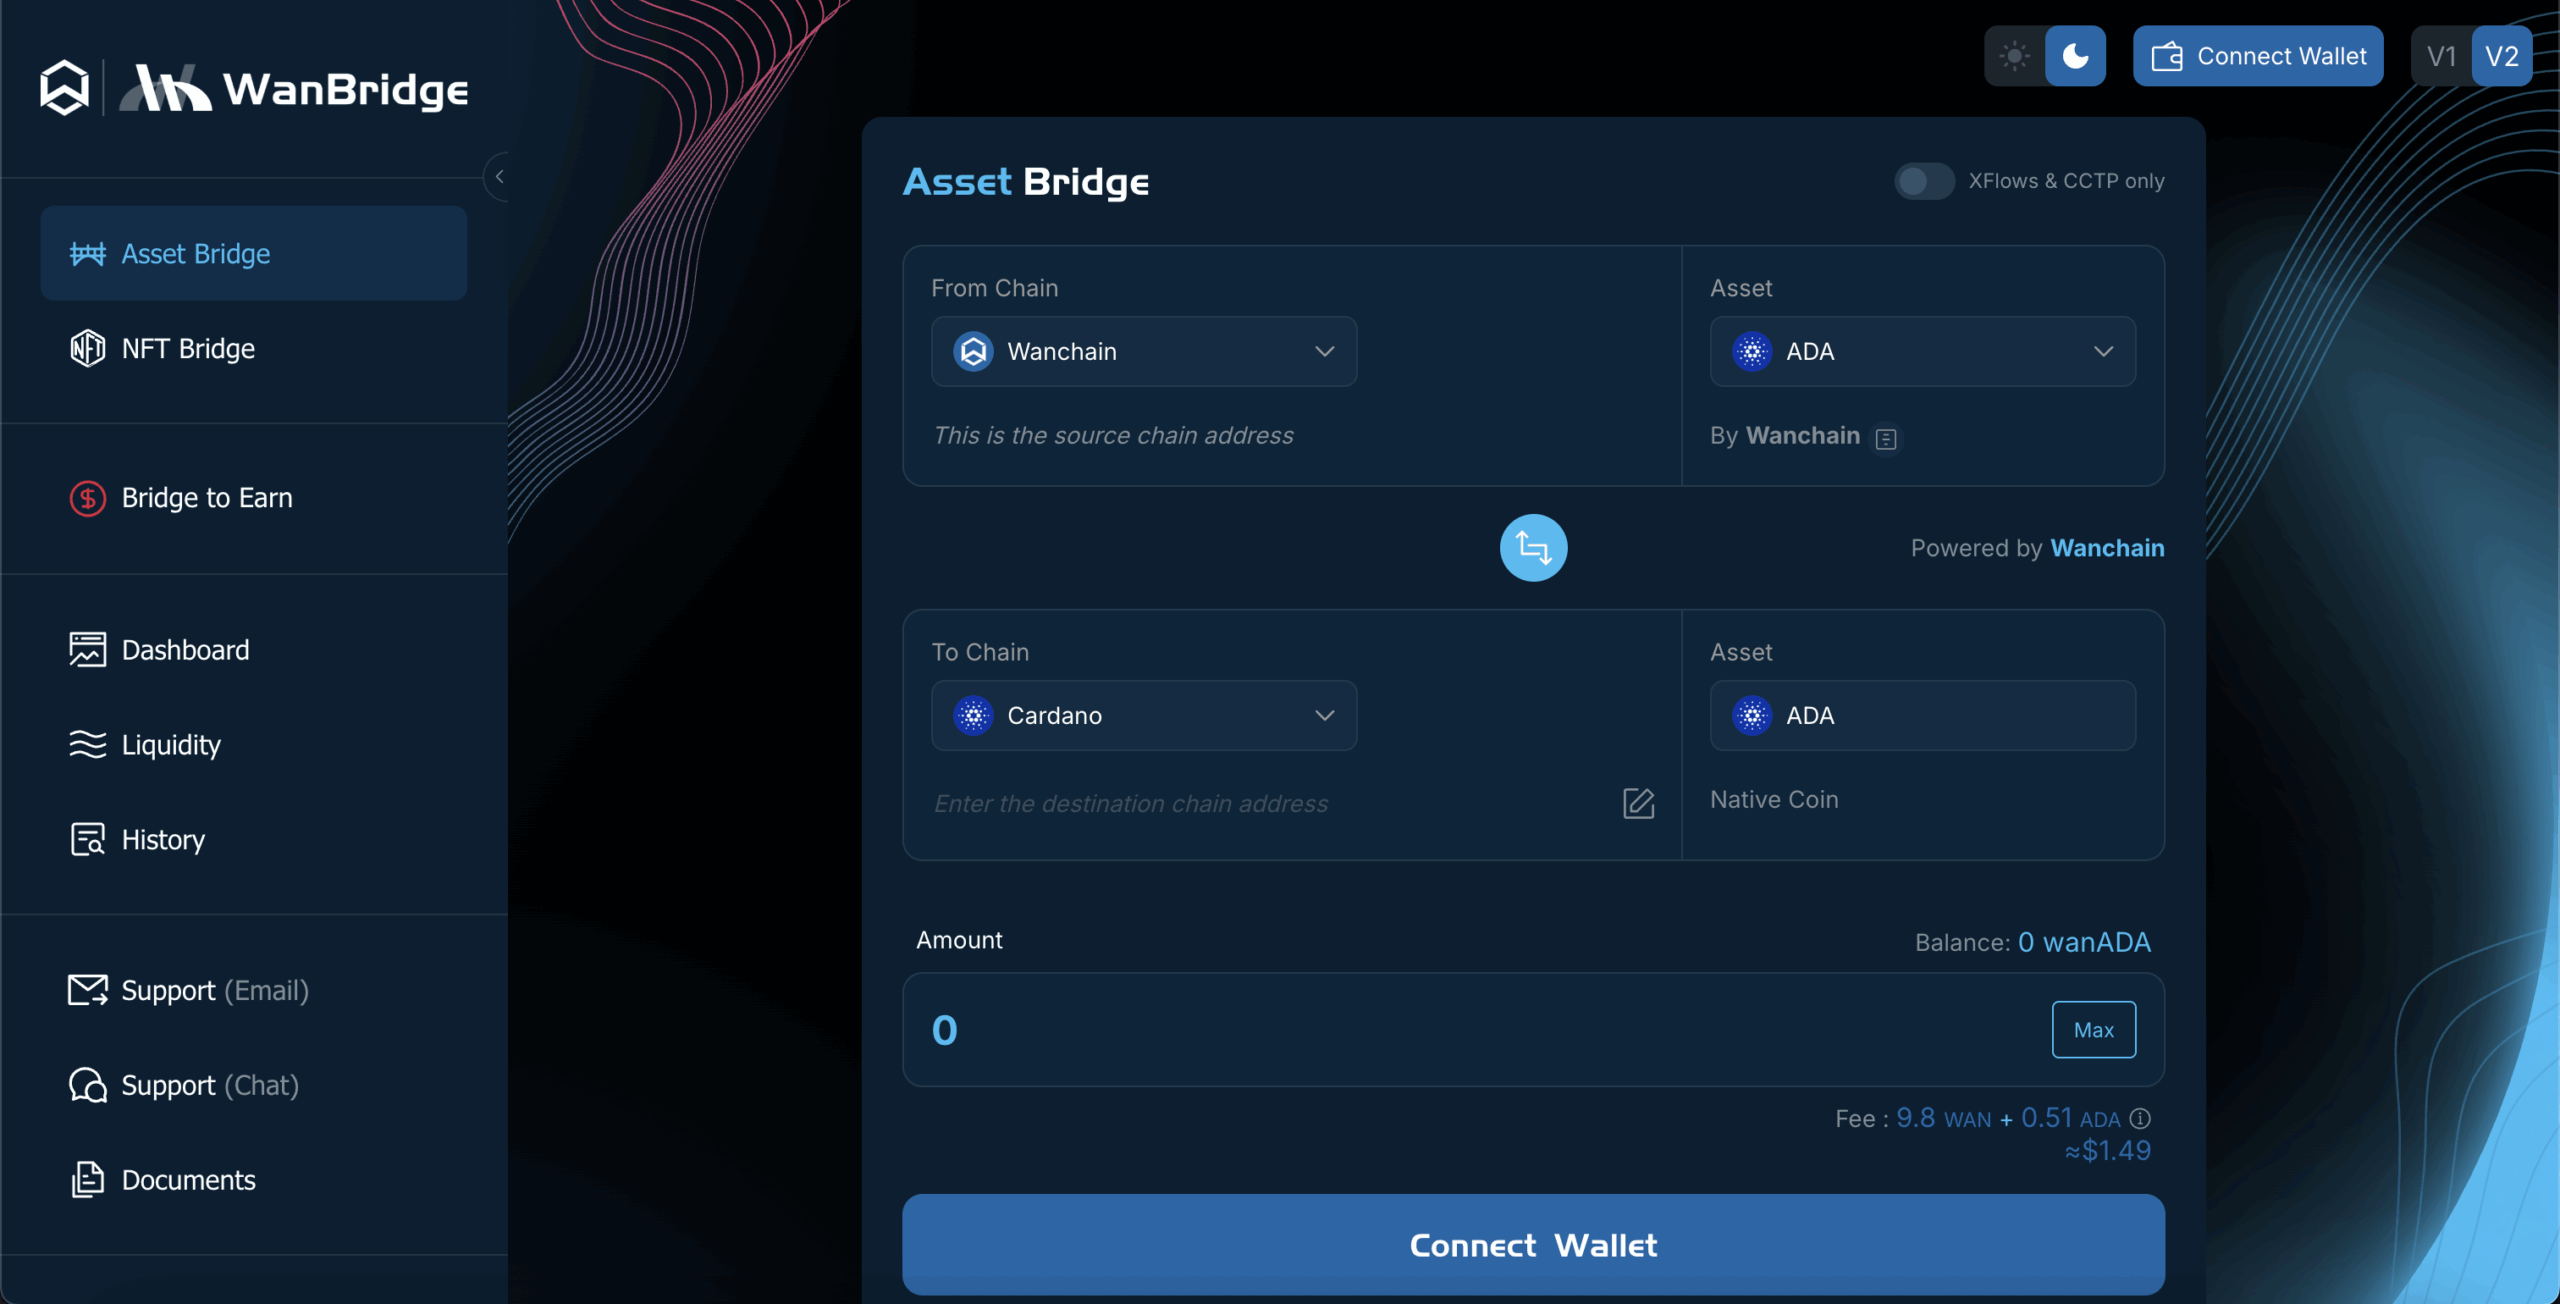Image resolution: width=2560 pixels, height=1304 pixels.
Task: Click Cardano logo in To Chain field
Action: 973,715
